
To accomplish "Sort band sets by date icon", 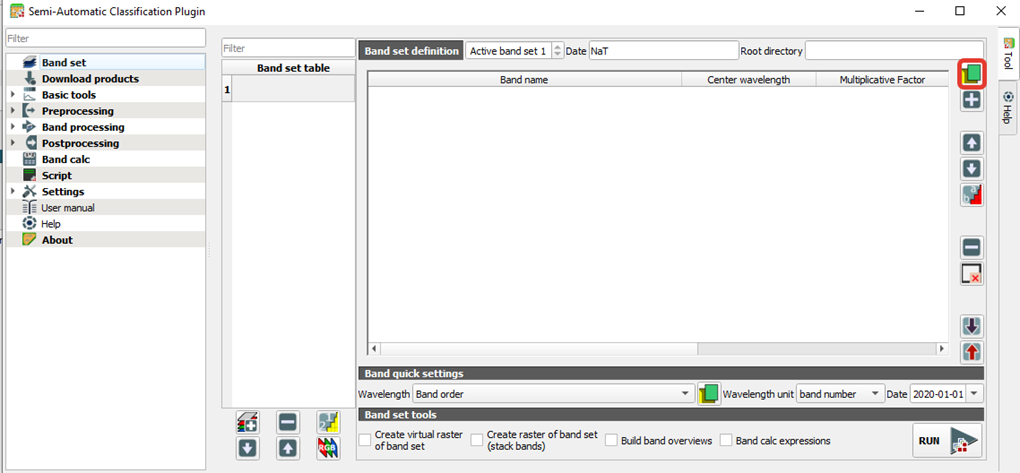I will click(329, 422).
